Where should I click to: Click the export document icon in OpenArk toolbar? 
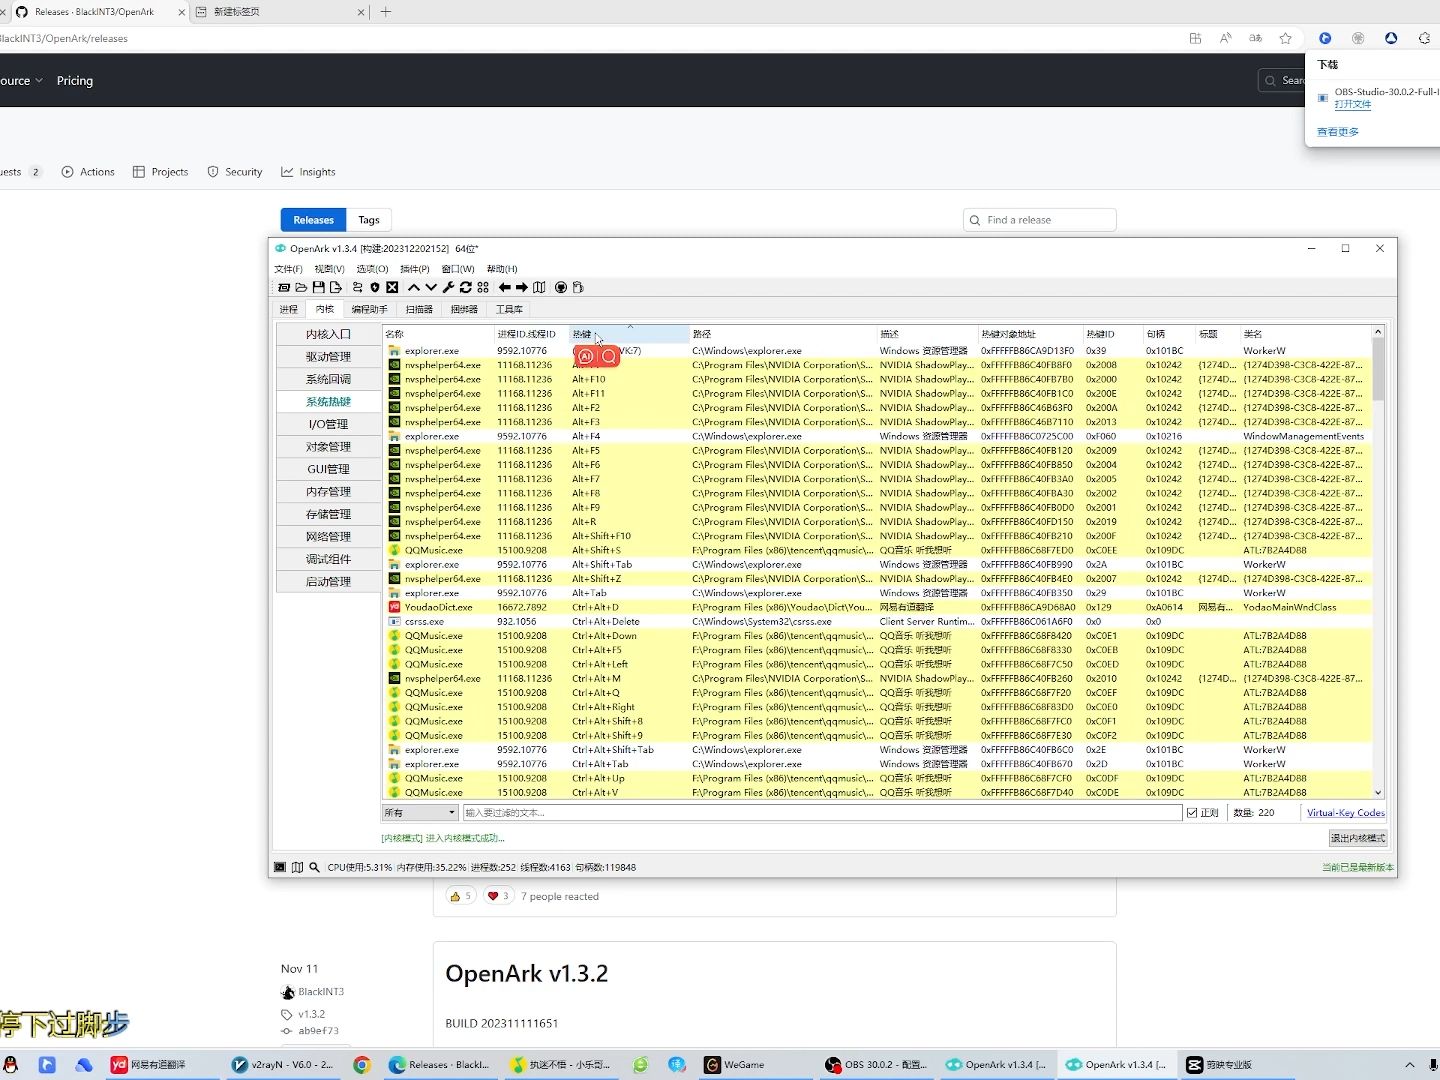click(x=335, y=287)
